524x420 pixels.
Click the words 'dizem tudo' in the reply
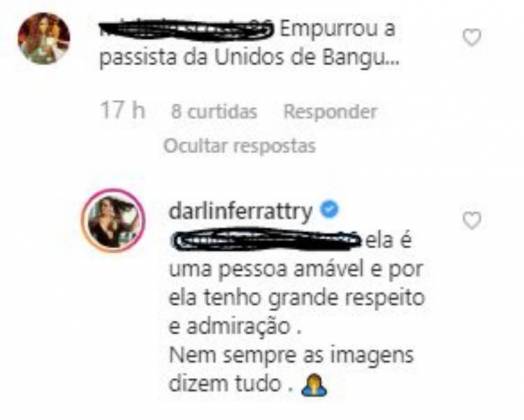pyautogui.click(x=225, y=384)
